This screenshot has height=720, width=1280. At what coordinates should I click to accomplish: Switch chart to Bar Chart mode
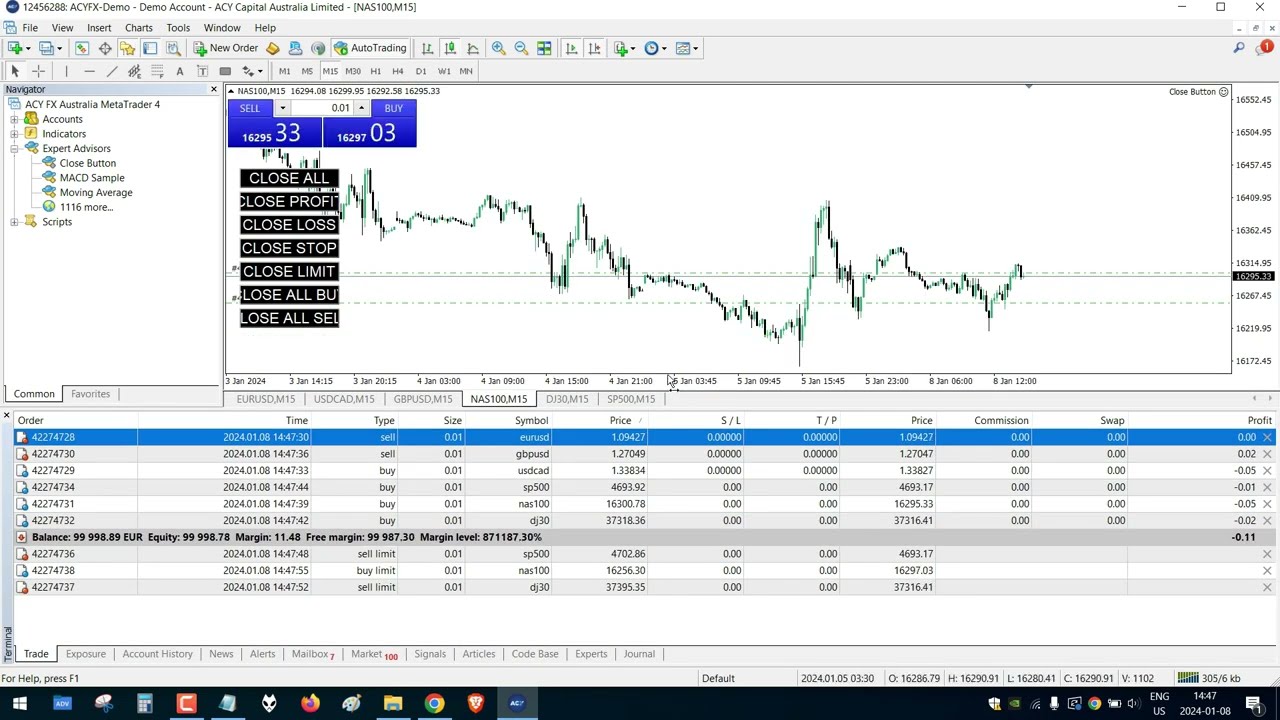[x=427, y=48]
